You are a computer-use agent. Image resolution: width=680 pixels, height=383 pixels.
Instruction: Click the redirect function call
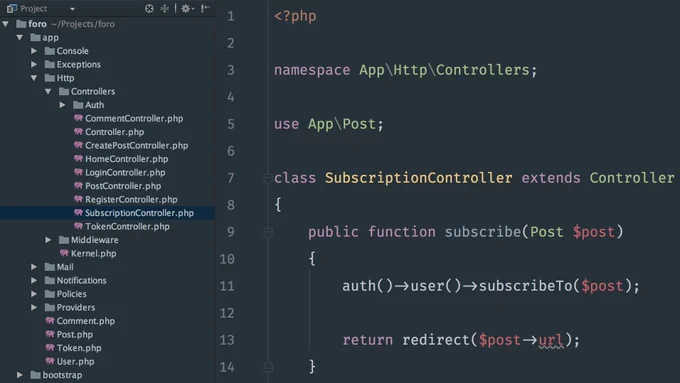[436, 340]
